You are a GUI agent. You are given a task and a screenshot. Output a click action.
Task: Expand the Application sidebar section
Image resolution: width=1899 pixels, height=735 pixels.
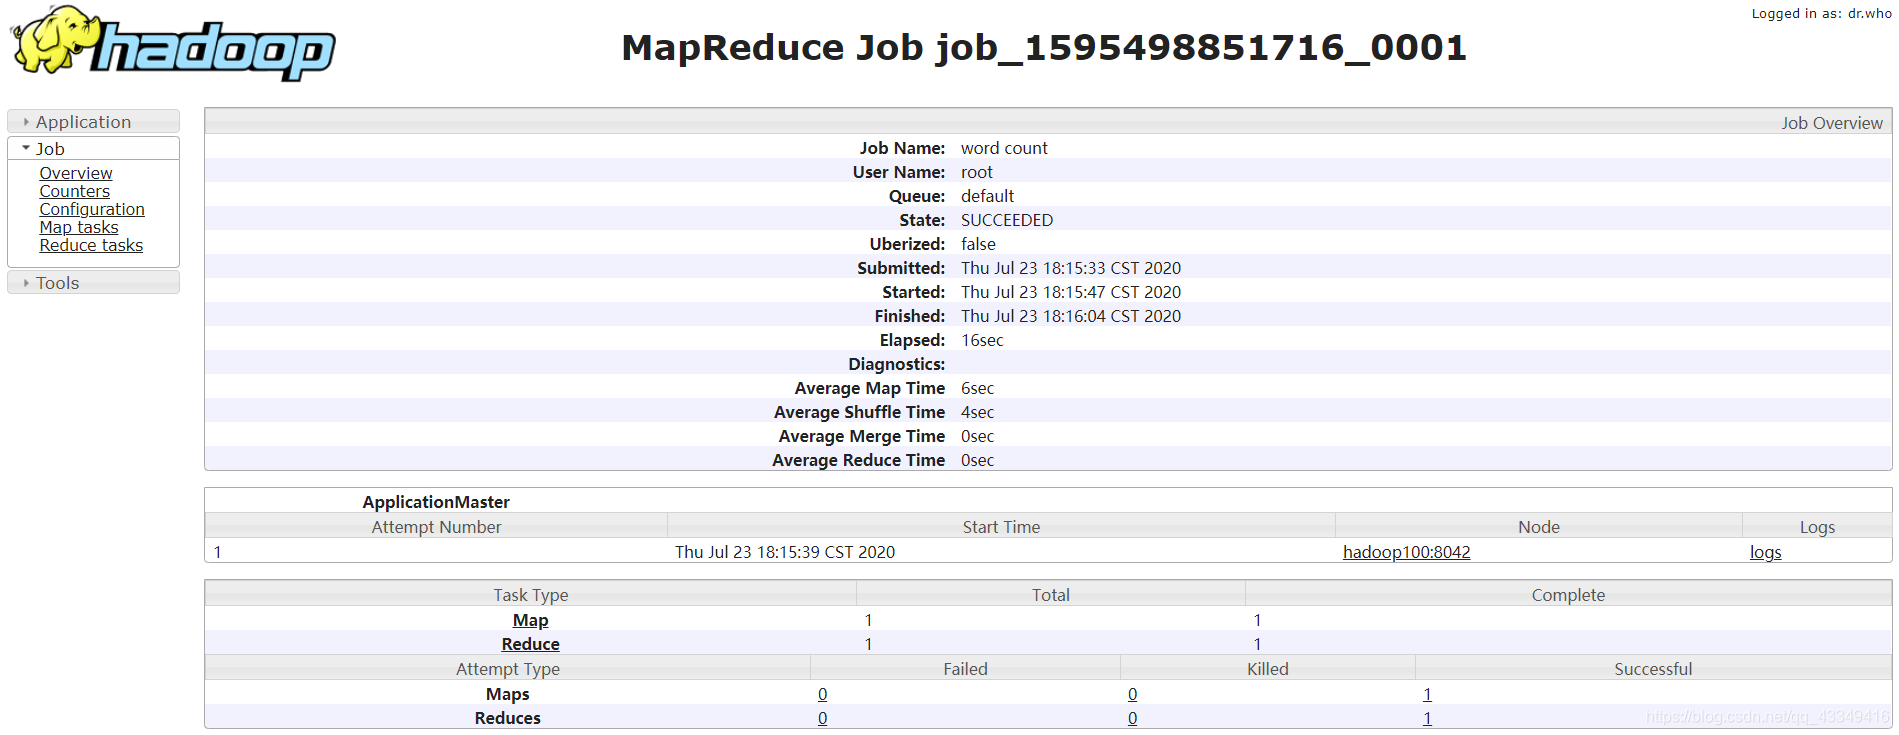tap(93, 121)
